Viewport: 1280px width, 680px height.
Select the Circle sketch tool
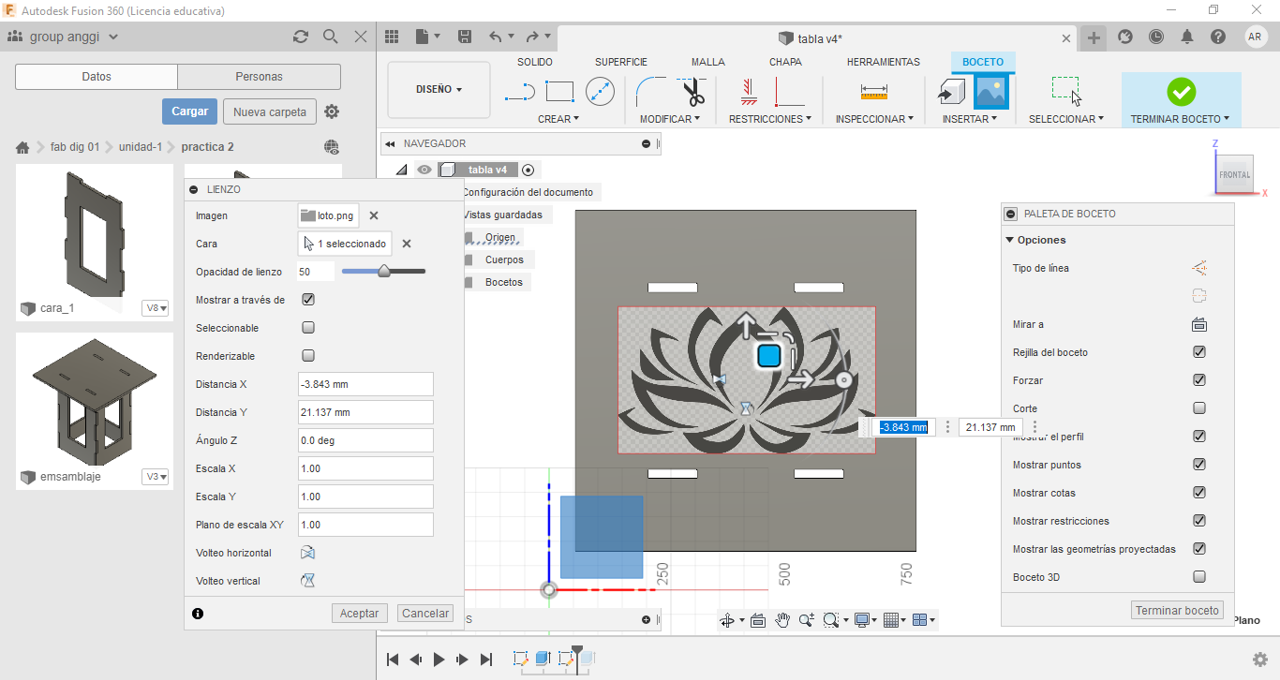599,92
